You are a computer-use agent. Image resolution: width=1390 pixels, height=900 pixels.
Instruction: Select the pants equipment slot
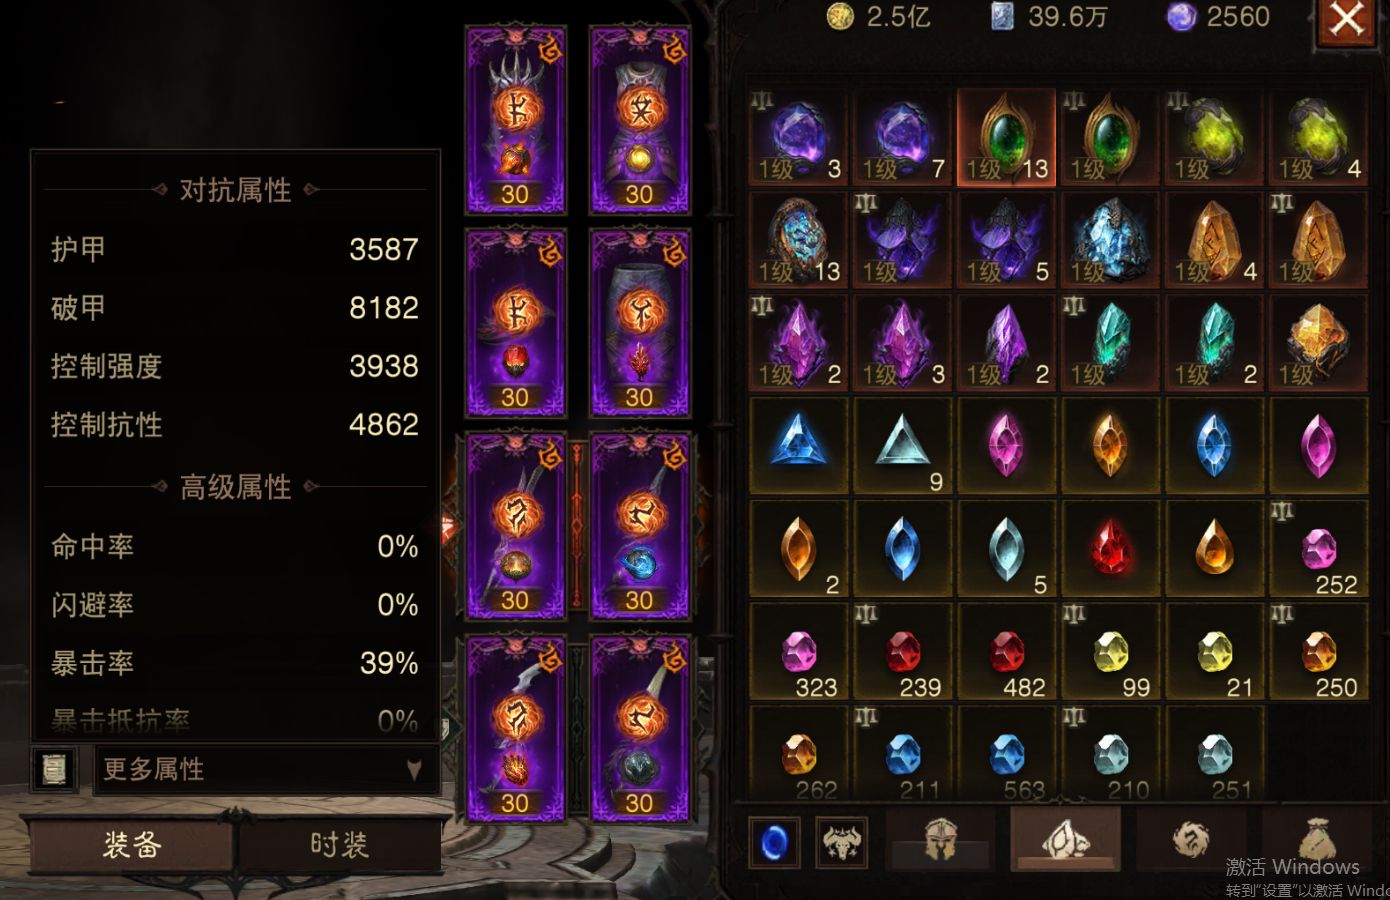639,322
